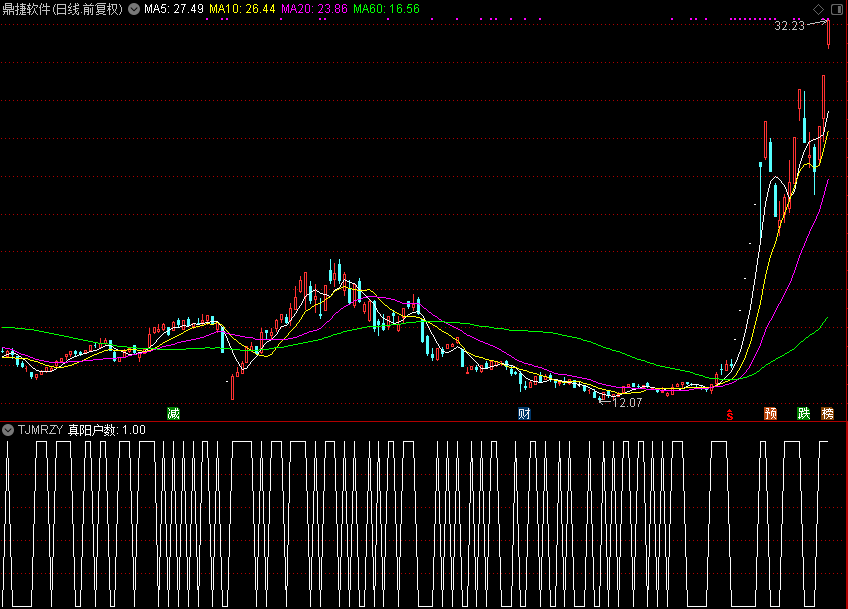The height and width of the screenshot is (609, 848).
Task: Click the MA60: 16.56 label
Action: pos(386,9)
